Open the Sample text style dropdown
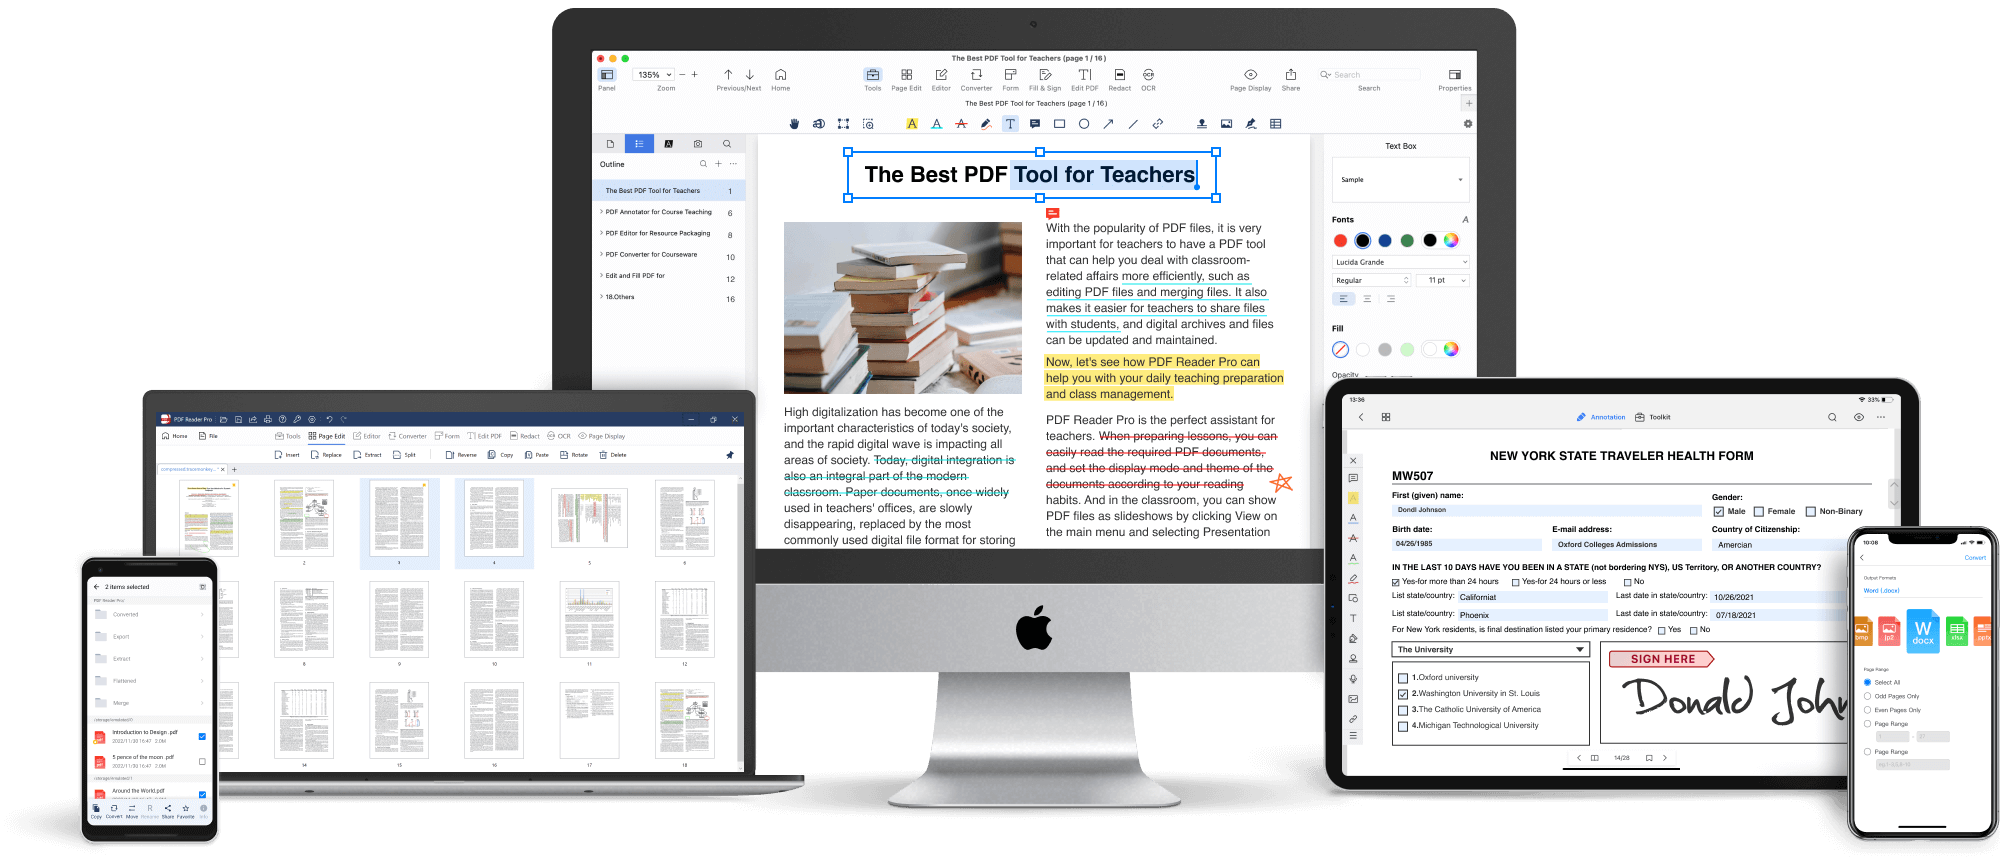The height and width of the screenshot is (860, 2000). click(x=1400, y=180)
